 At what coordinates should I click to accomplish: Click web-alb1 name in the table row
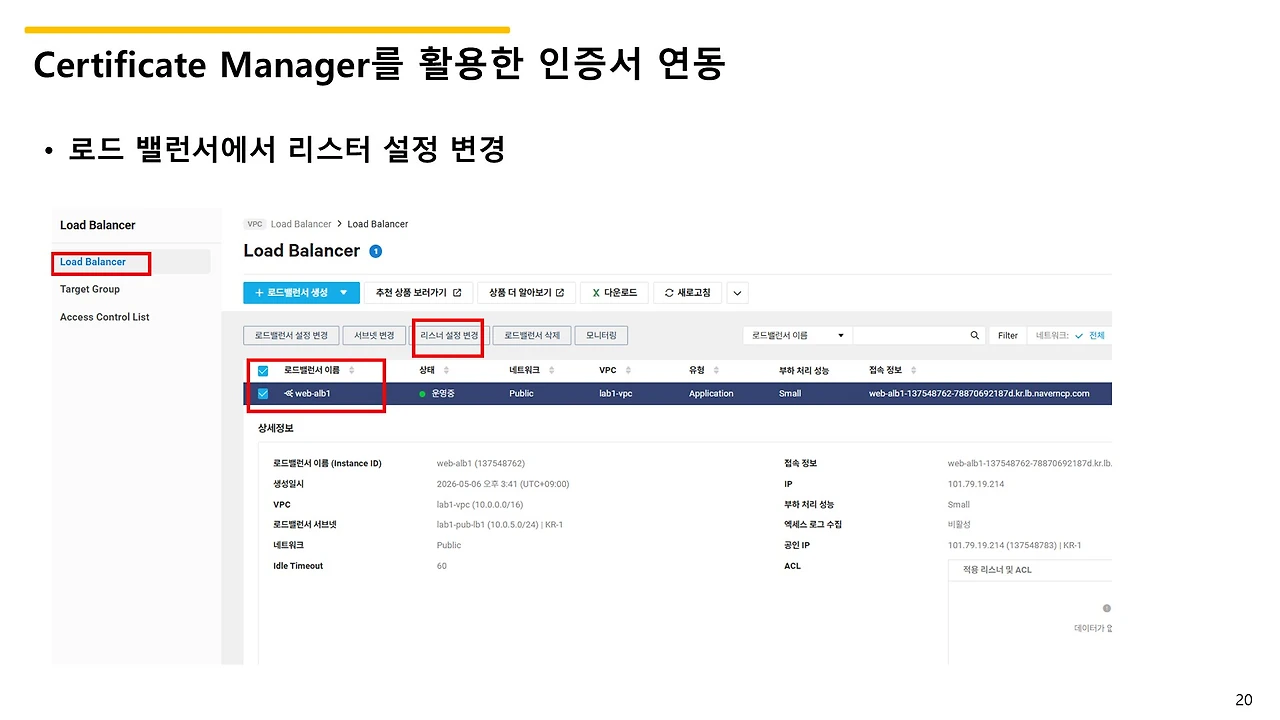pyautogui.click(x=313, y=394)
